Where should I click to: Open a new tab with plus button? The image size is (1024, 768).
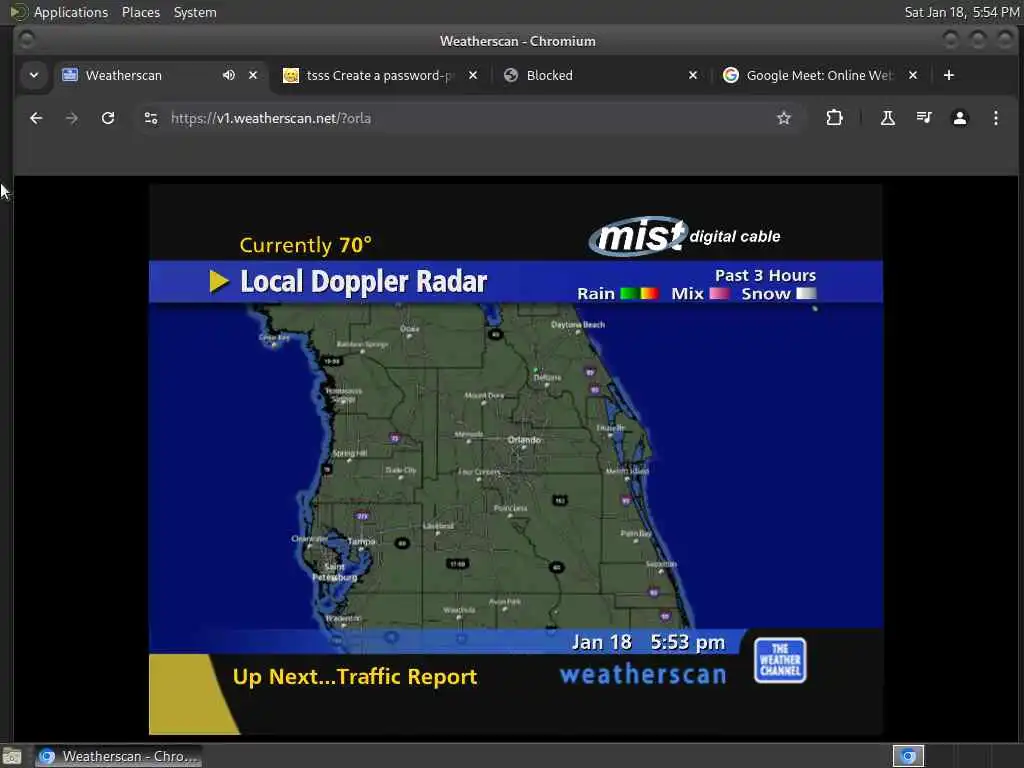point(949,75)
